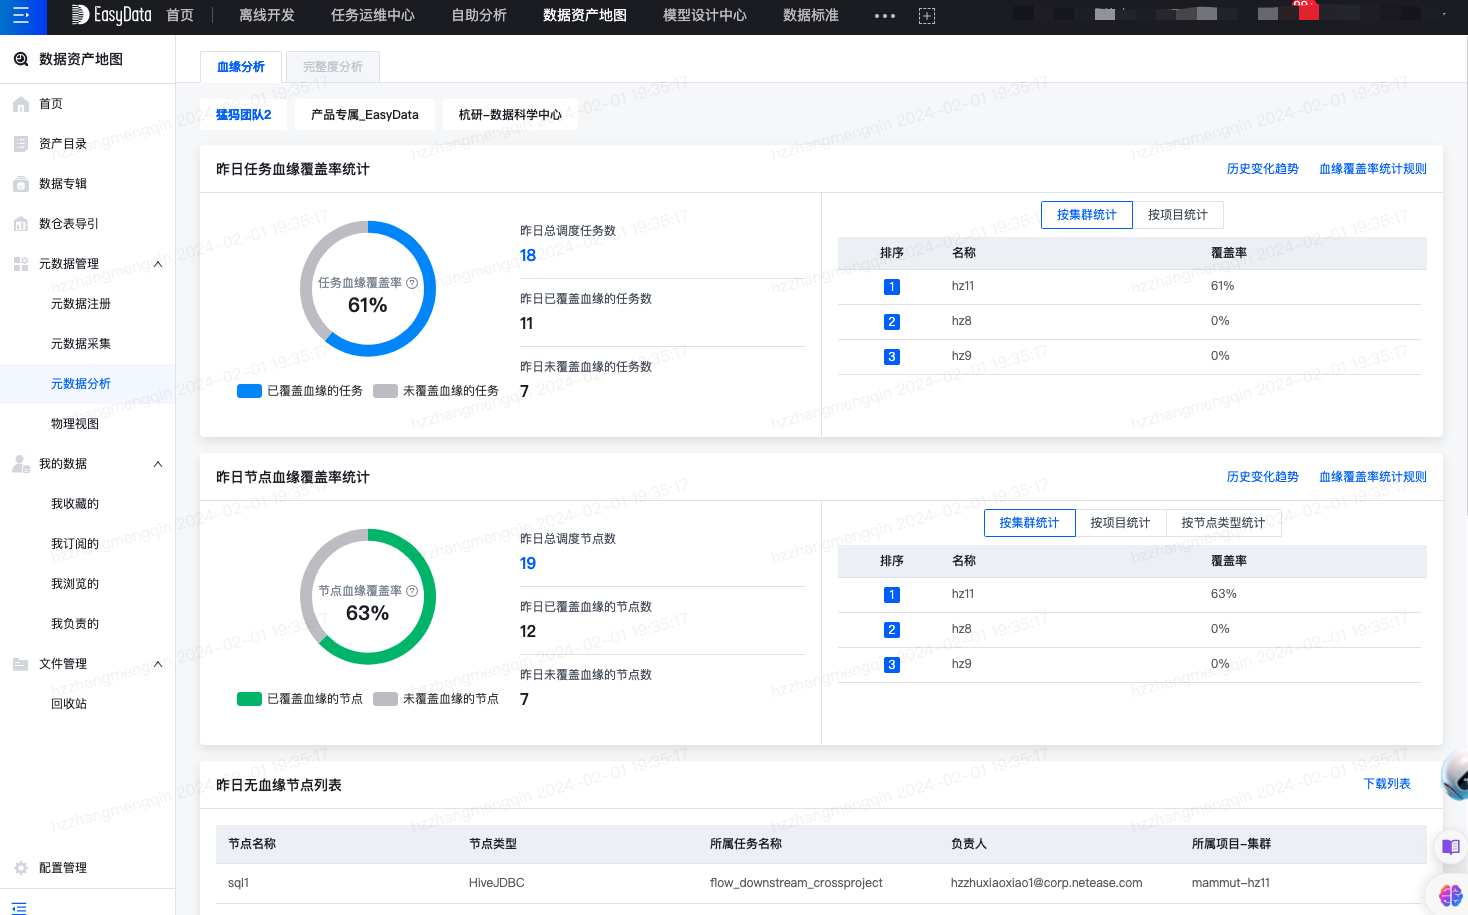Open 任务运维中心 in top navigation

[x=372, y=16]
